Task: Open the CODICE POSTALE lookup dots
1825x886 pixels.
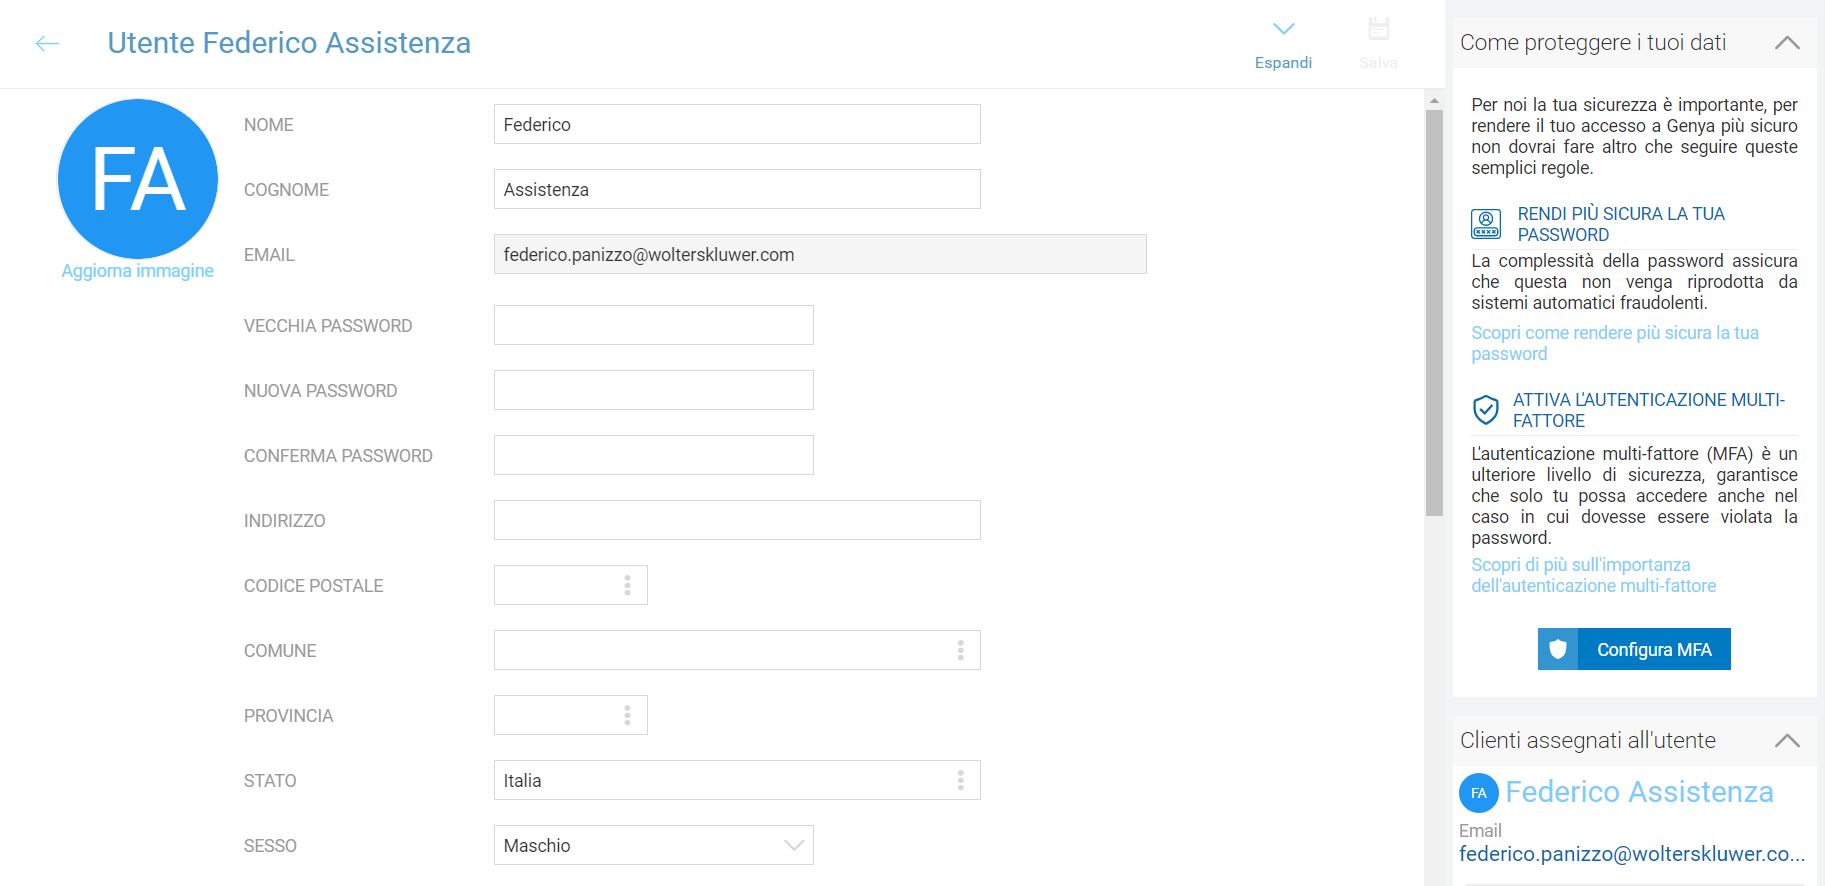Action: [x=627, y=585]
